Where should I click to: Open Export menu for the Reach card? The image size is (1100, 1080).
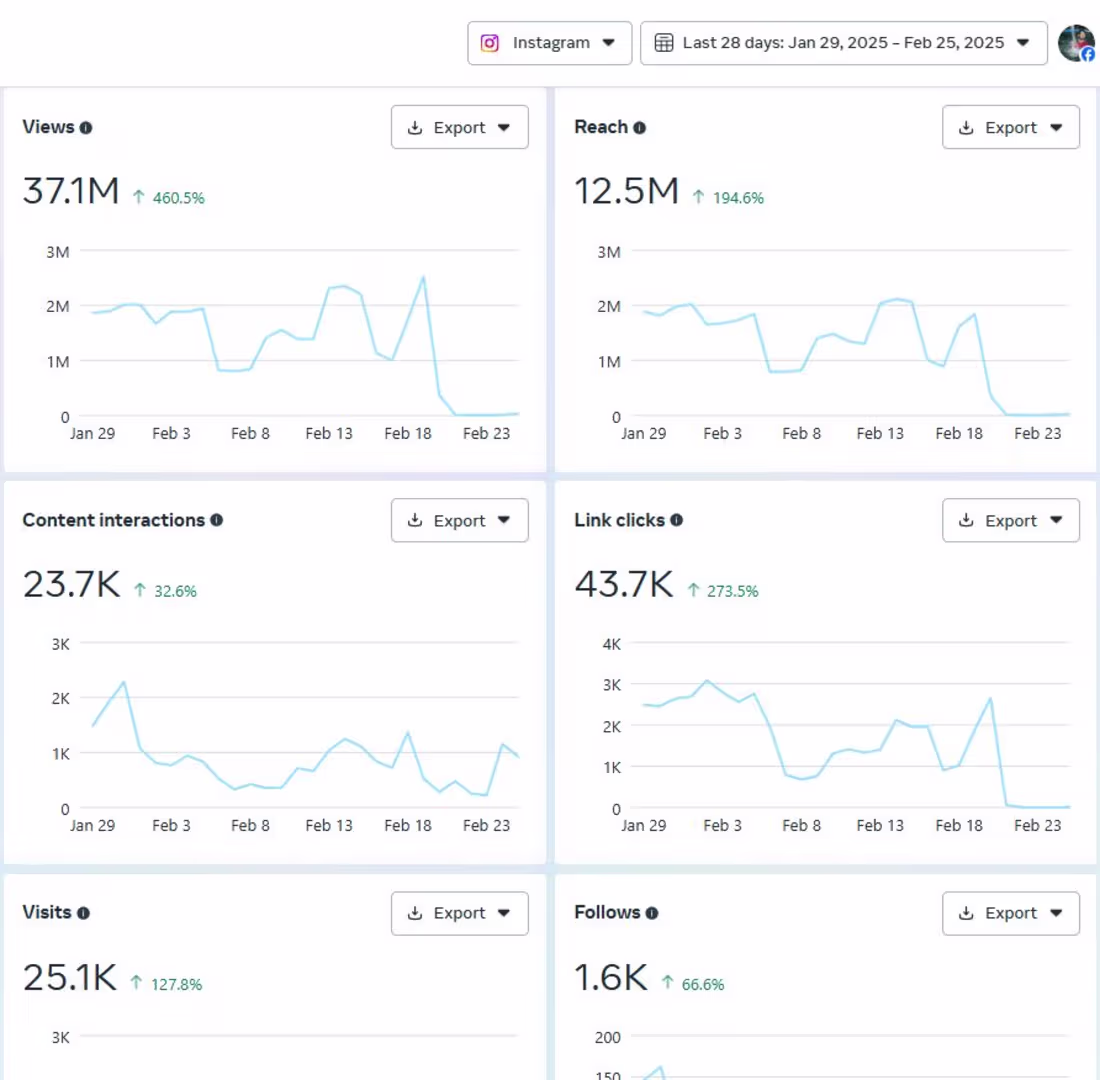[x=1011, y=127]
